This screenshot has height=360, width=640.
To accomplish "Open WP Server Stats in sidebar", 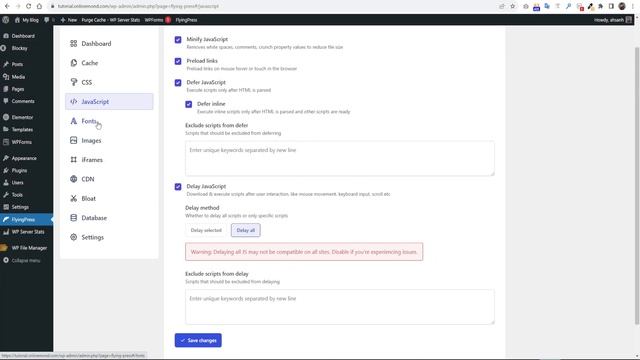I will 27,232.
